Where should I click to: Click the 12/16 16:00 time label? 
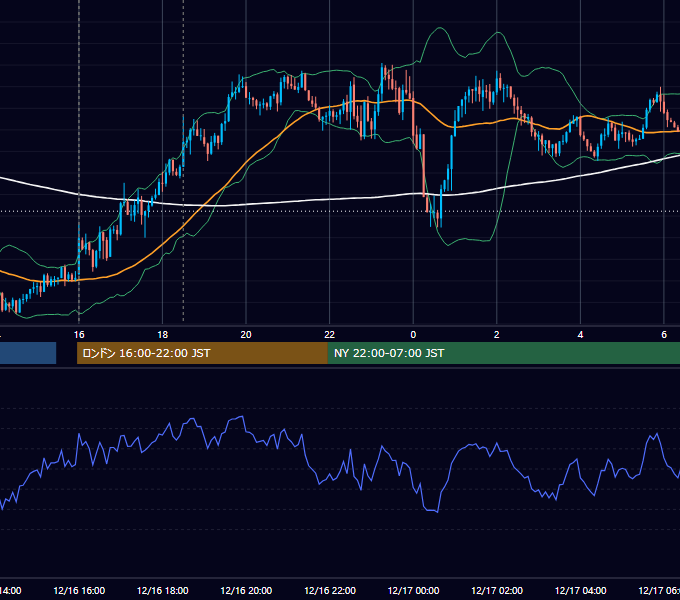click(79, 590)
